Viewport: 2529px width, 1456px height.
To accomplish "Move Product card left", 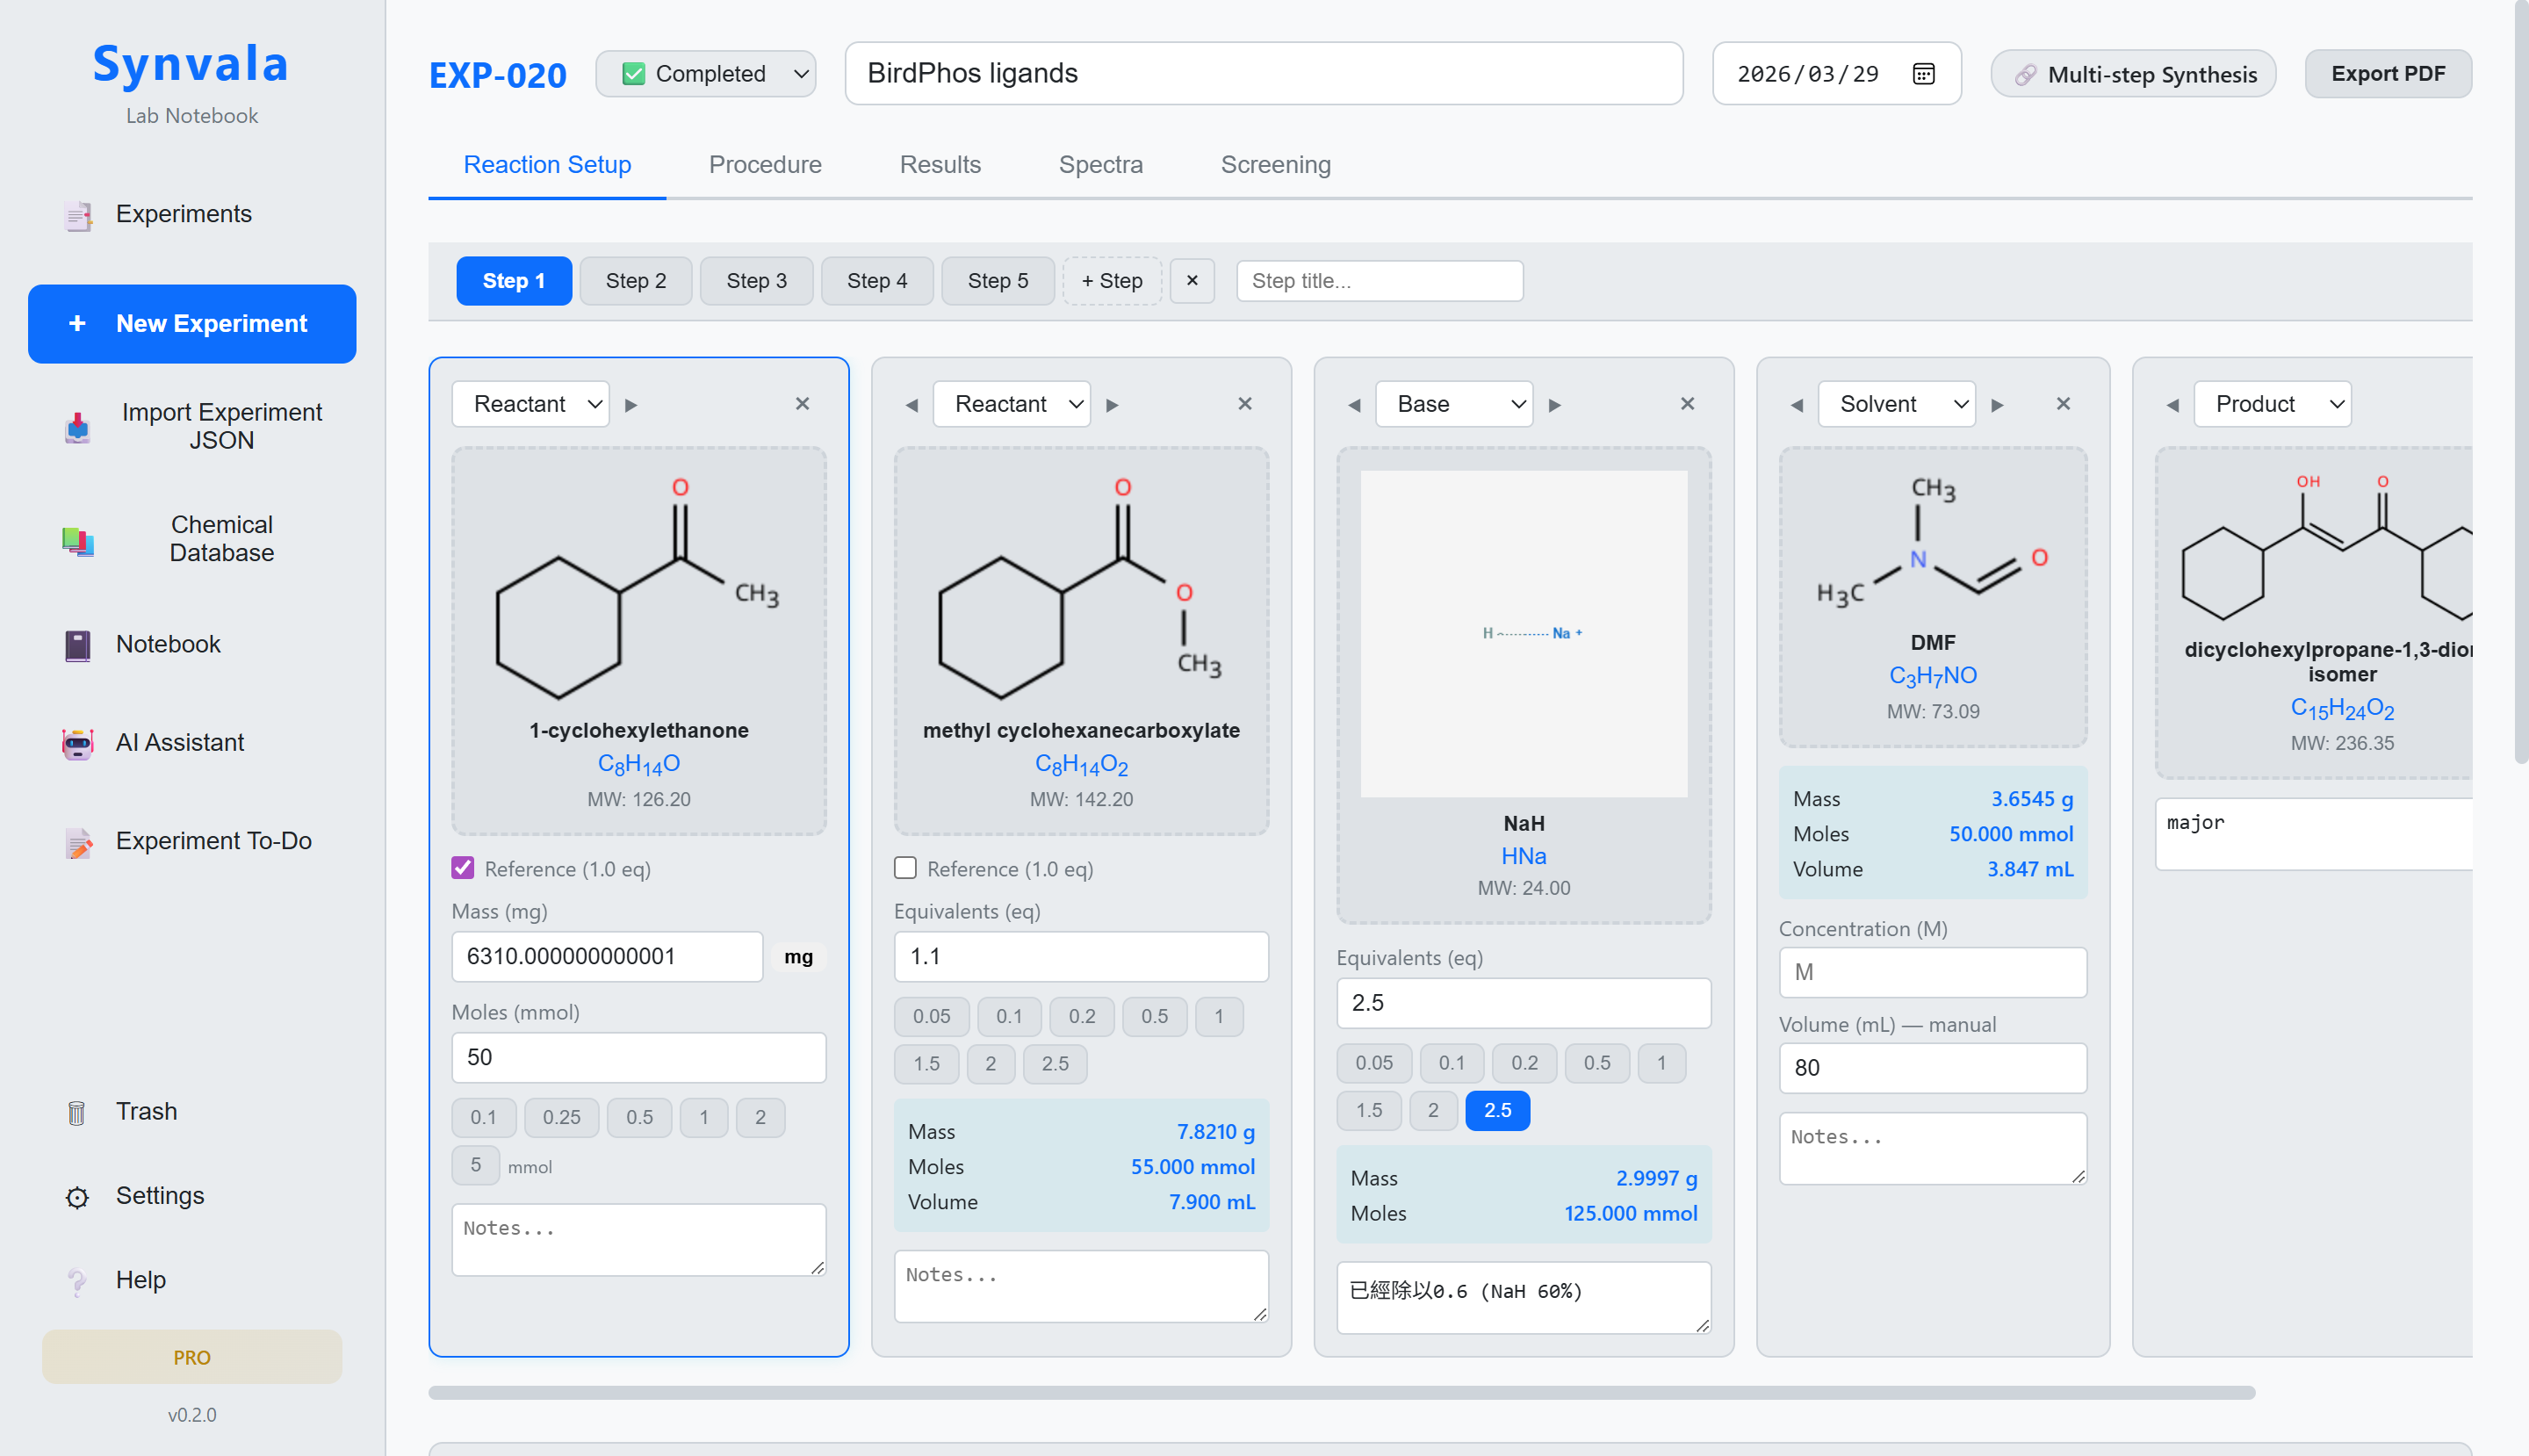I will (x=2173, y=405).
